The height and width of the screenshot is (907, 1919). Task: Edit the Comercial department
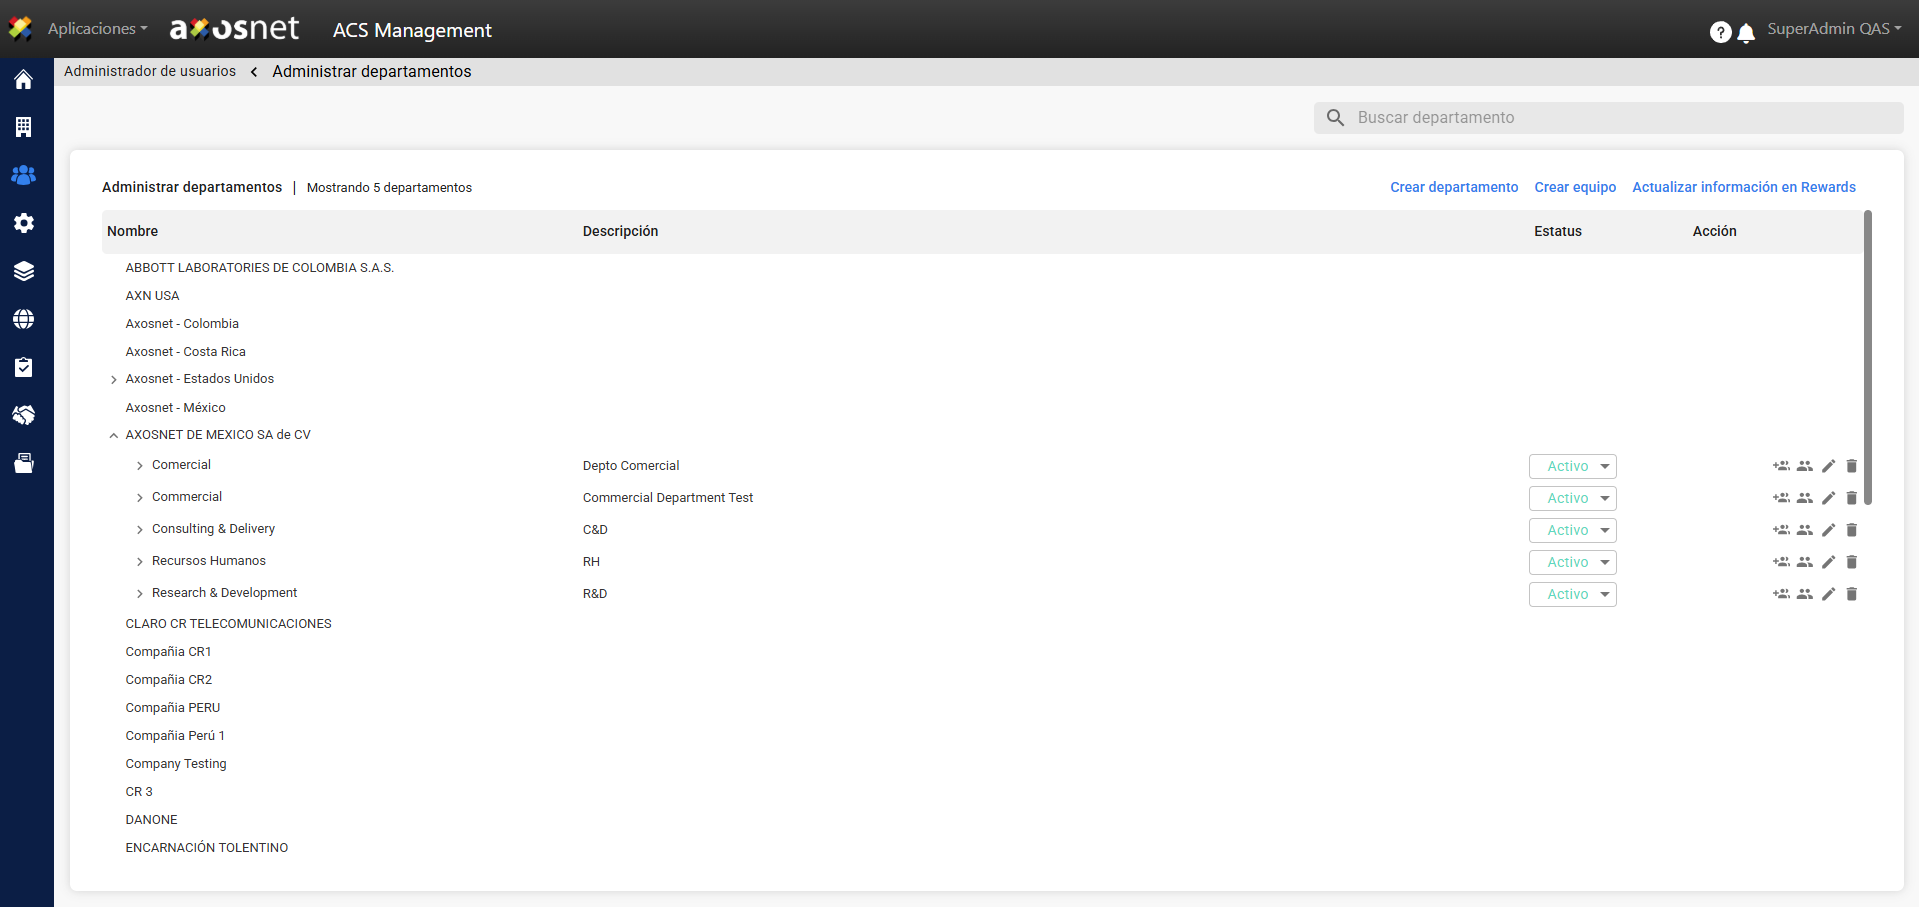(1828, 466)
